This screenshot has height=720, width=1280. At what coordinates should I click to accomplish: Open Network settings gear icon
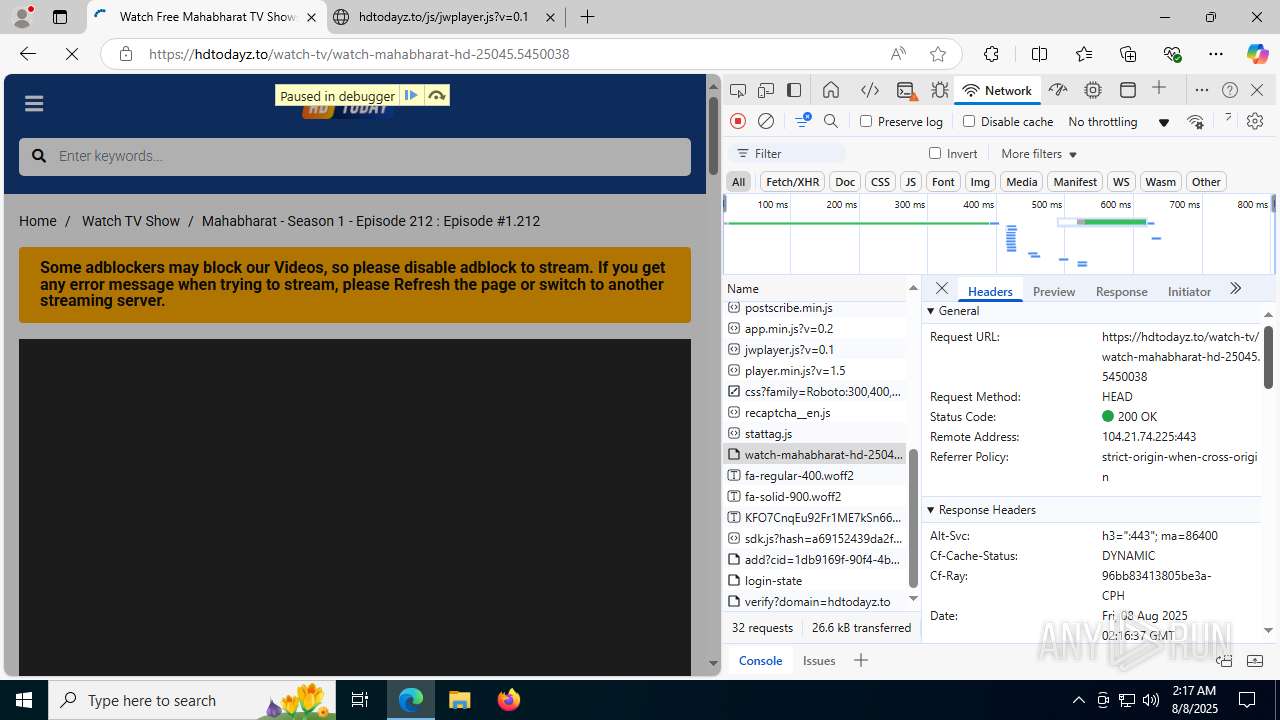tap(1255, 121)
